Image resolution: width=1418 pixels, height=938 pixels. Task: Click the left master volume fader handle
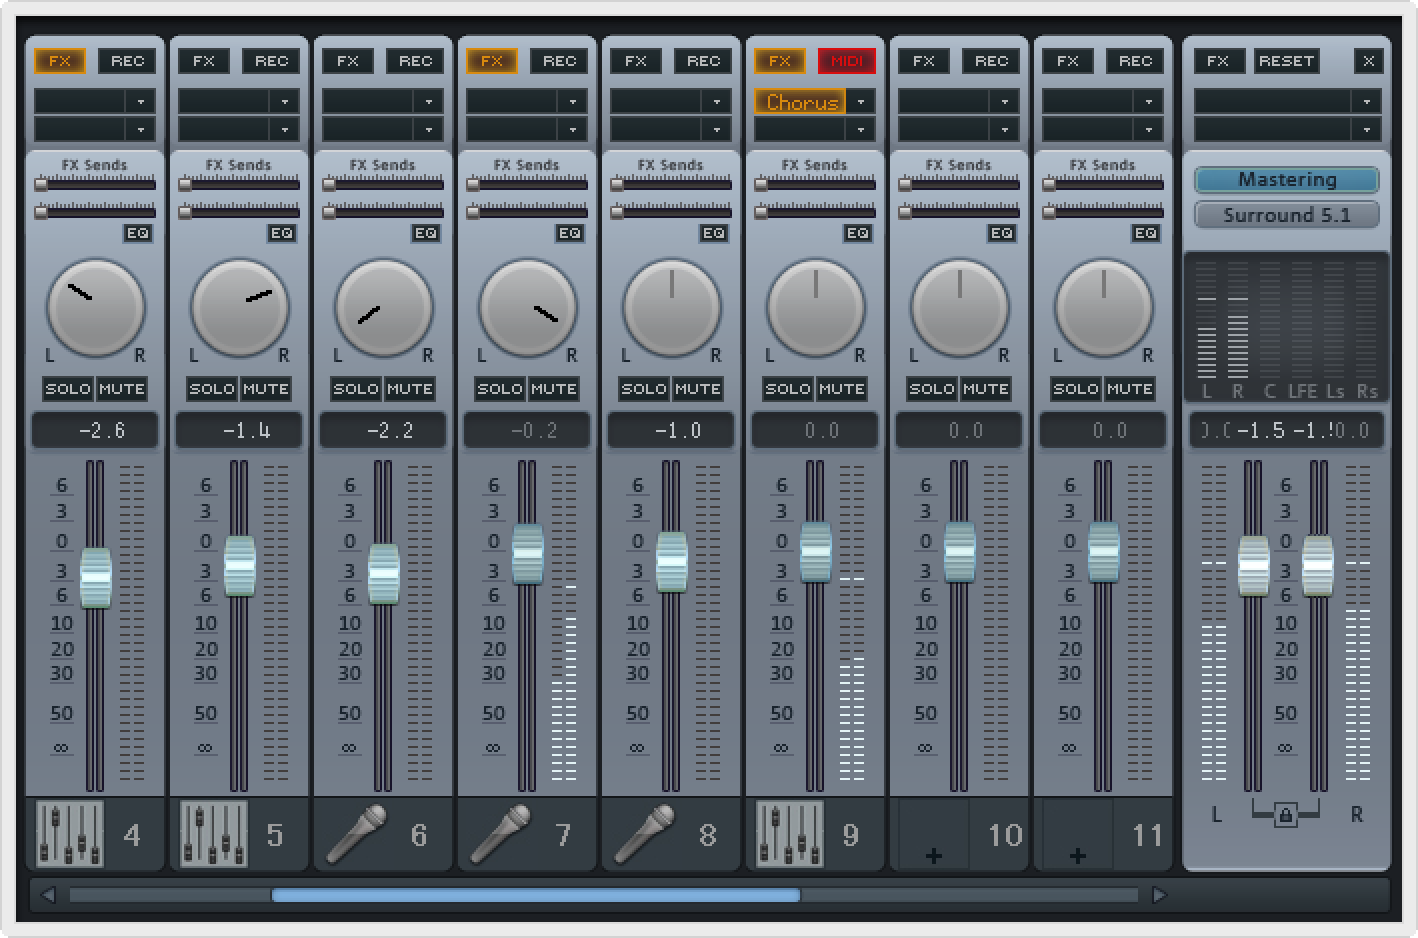[x=1254, y=566]
